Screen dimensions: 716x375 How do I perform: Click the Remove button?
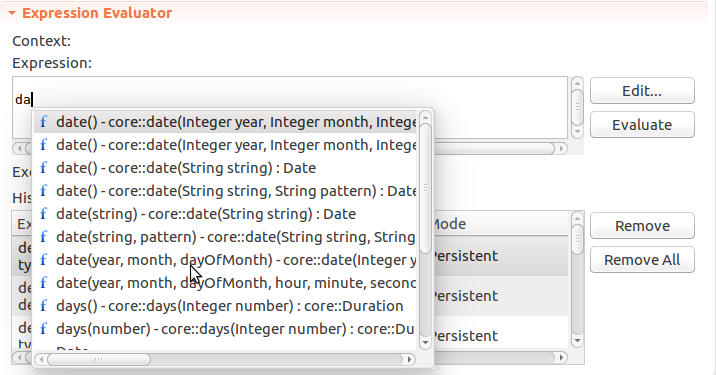coord(642,226)
